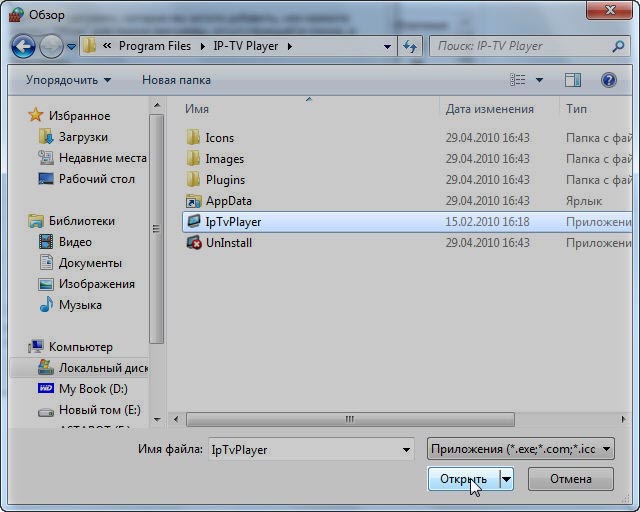Click file list scroll right arrow
Viewport: 640px width, 512px height.
tap(623, 419)
